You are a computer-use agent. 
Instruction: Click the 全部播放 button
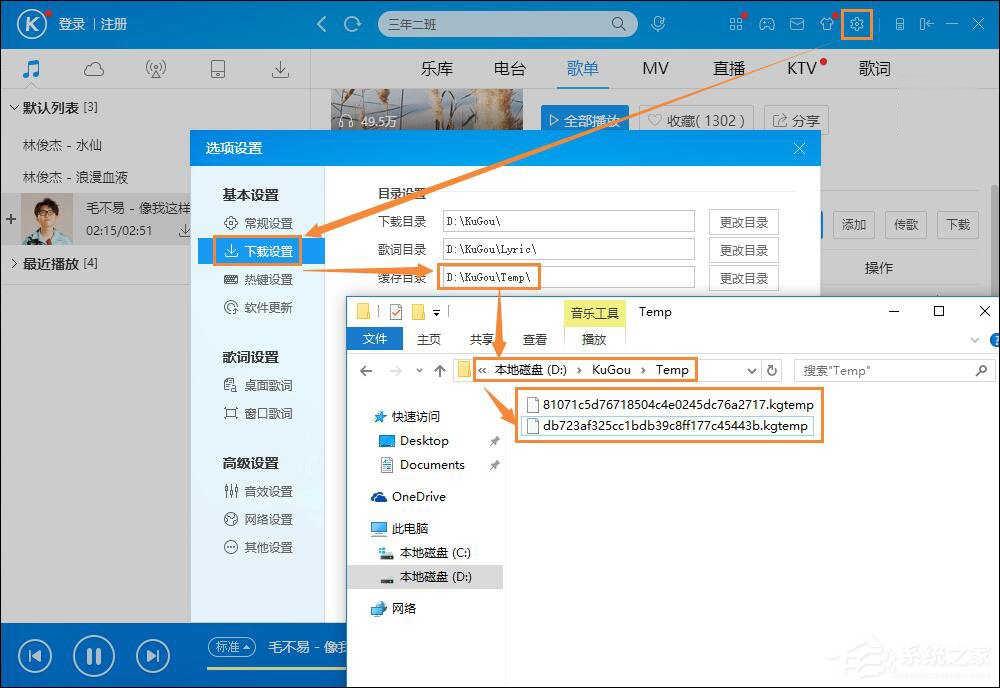click(x=583, y=119)
